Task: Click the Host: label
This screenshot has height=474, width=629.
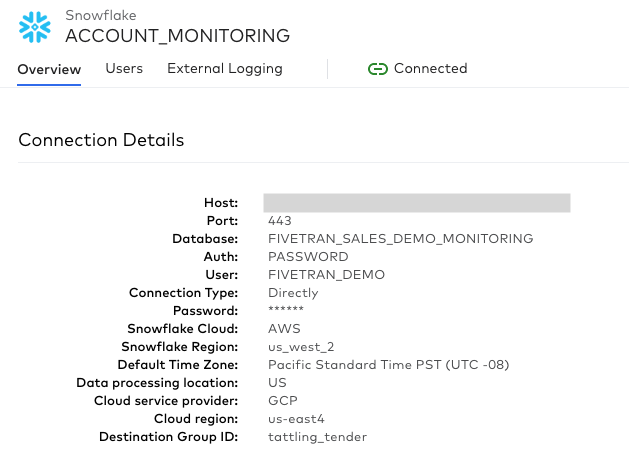Action: tap(221, 203)
